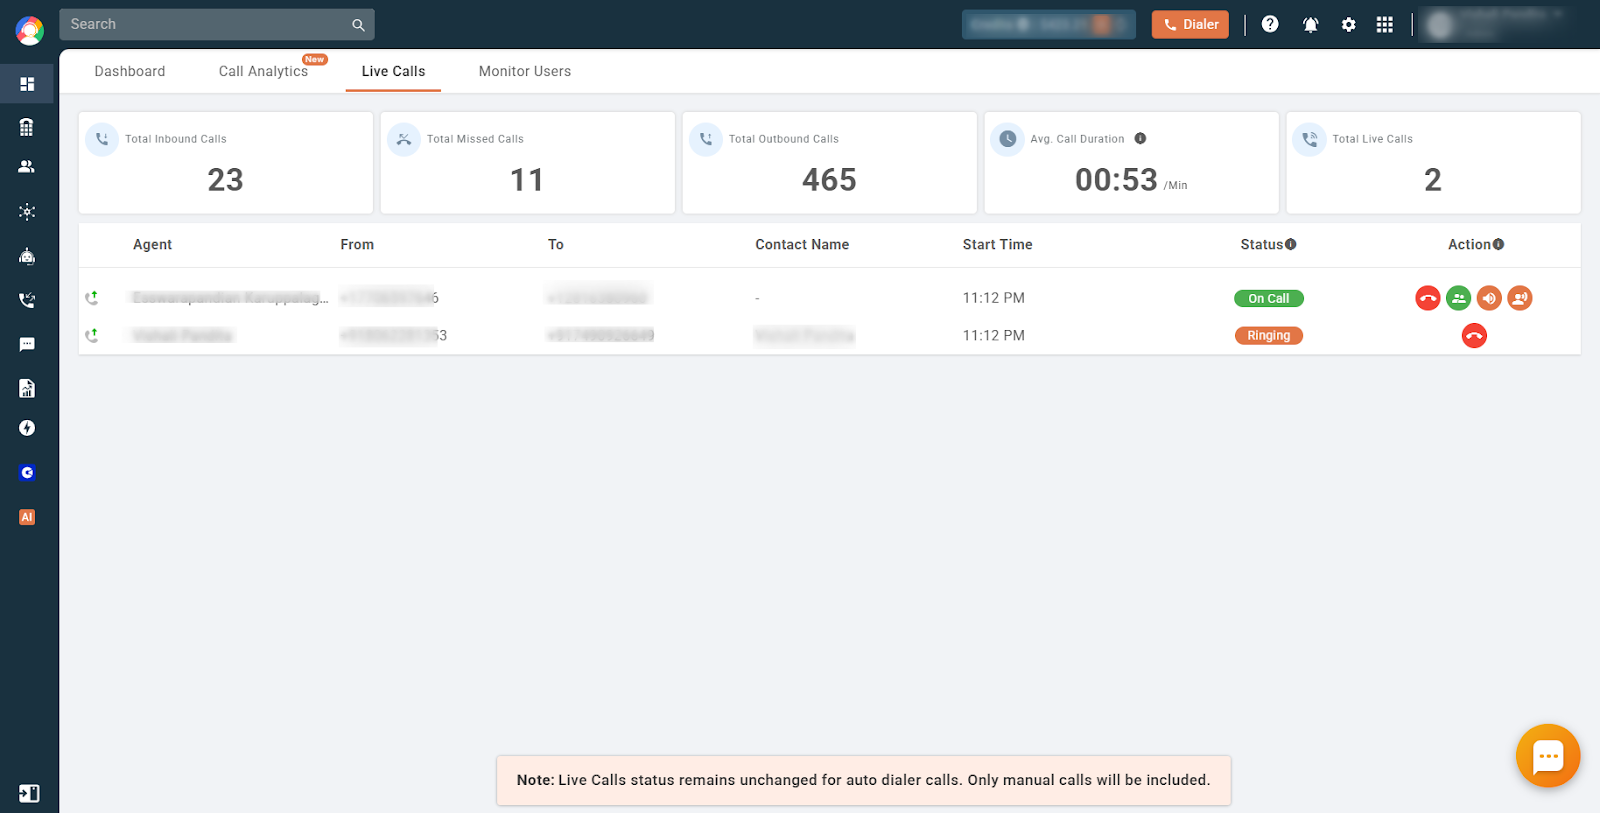
Task: Switch to the Dashboard tab
Action: coord(130,71)
